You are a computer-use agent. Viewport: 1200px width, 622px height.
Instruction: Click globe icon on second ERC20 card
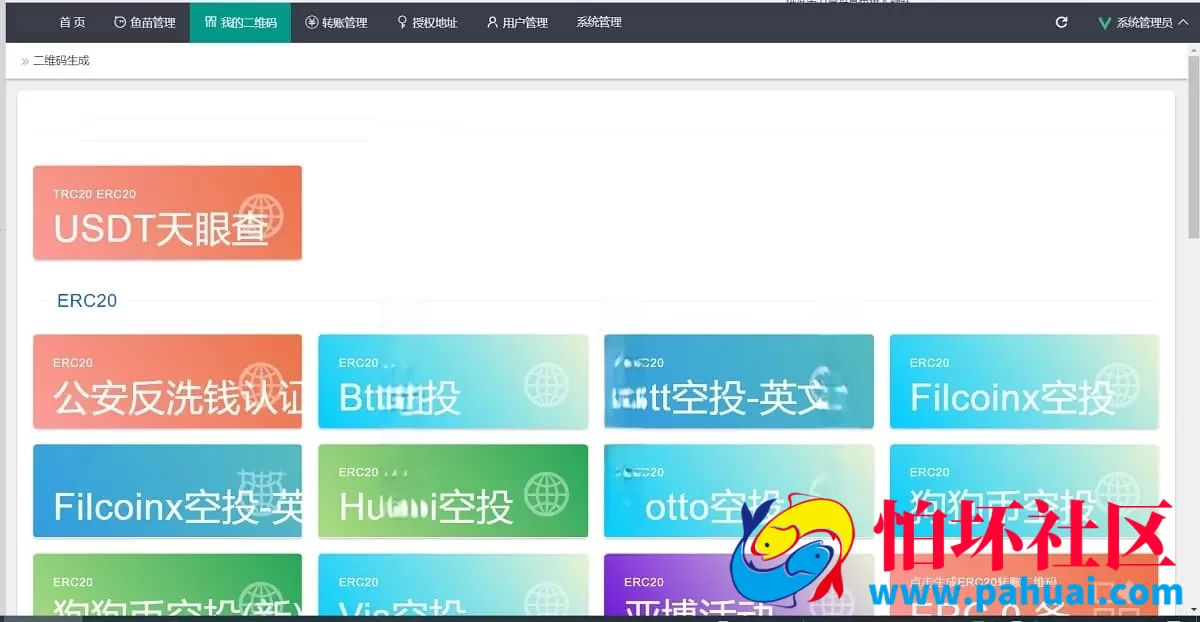[547, 384]
